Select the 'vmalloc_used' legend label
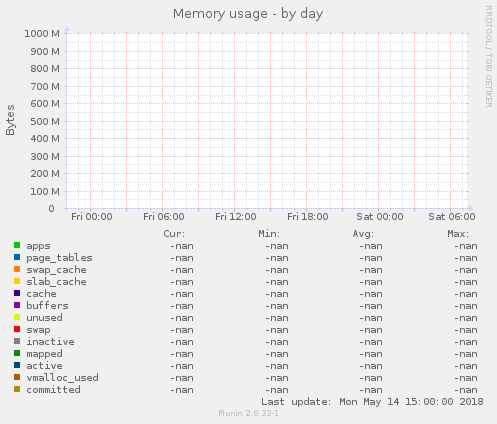The width and height of the screenshot is (497, 424). point(62,378)
